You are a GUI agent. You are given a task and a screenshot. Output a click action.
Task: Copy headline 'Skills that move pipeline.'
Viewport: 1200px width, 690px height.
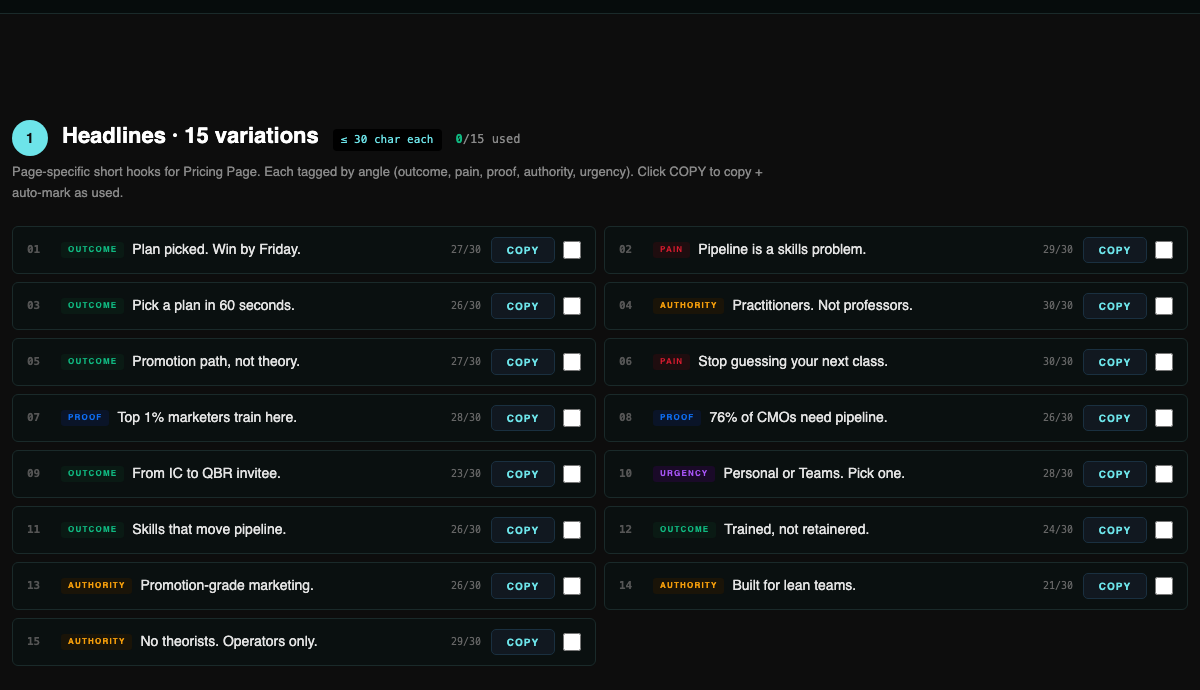point(522,530)
